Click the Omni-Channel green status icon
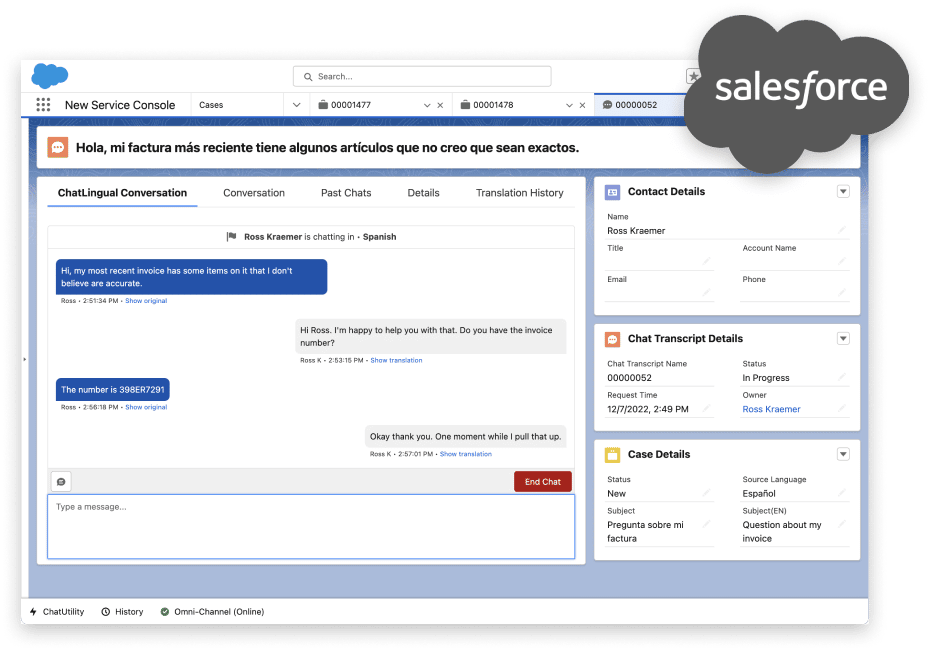The width and height of the screenshot is (931, 651). pyautogui.click(x=164, y=611)
